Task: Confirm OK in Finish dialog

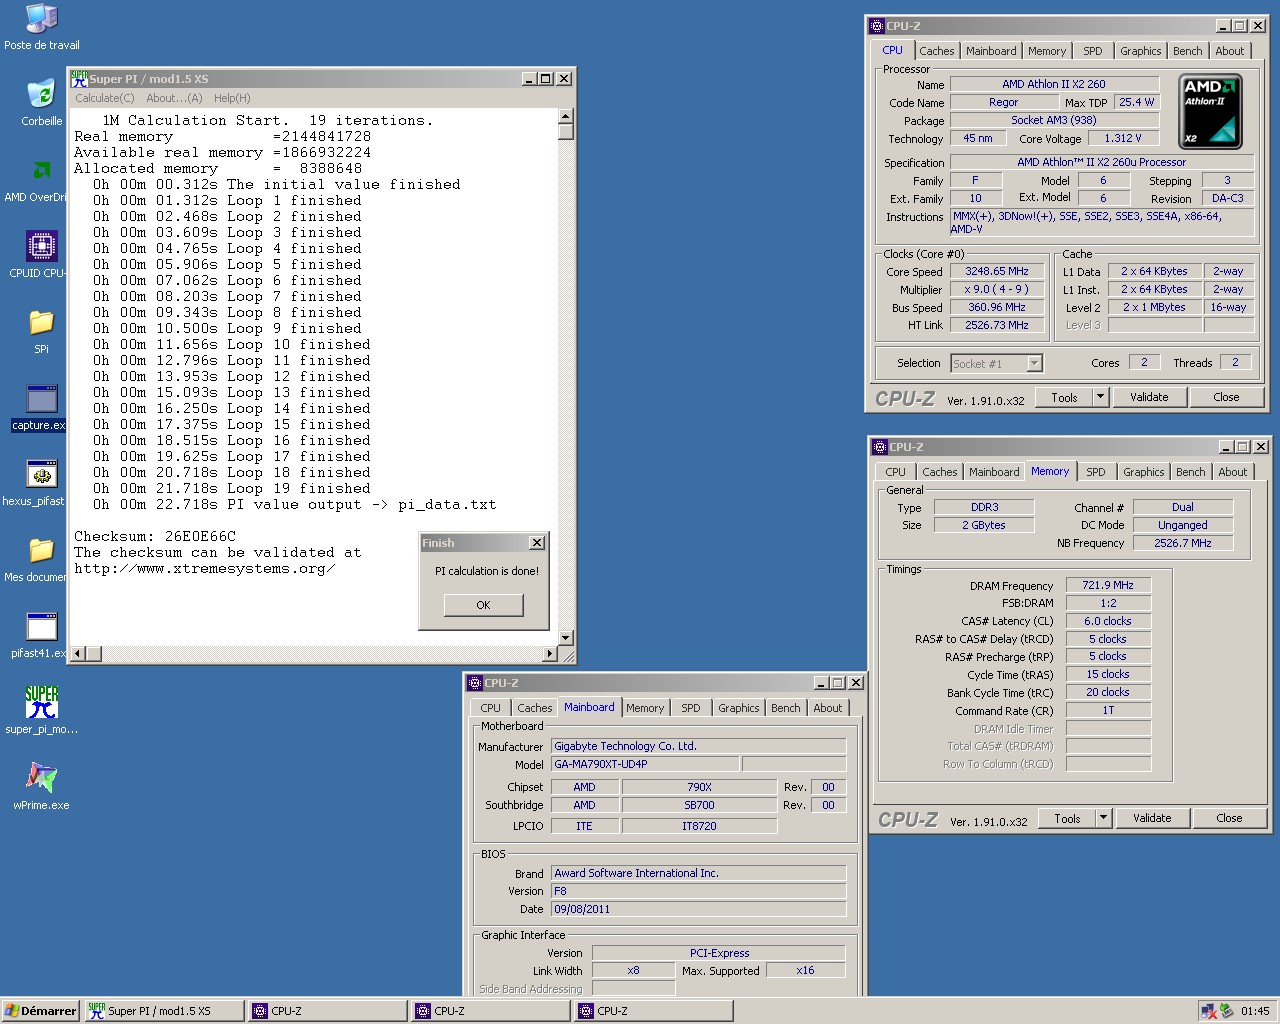Action: tap(483, 605)
